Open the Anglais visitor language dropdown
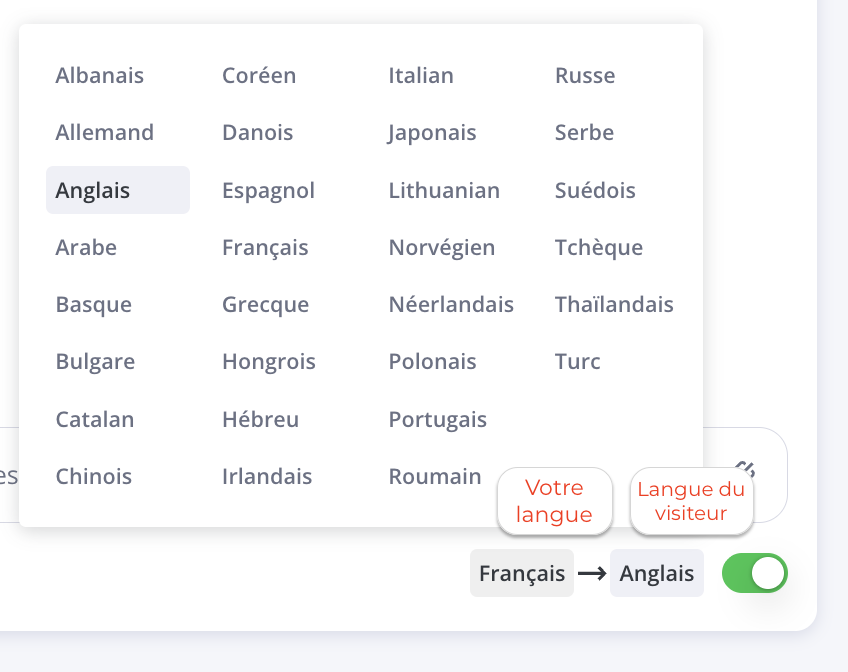The image size is (848, 672). [x=657, y=573]
